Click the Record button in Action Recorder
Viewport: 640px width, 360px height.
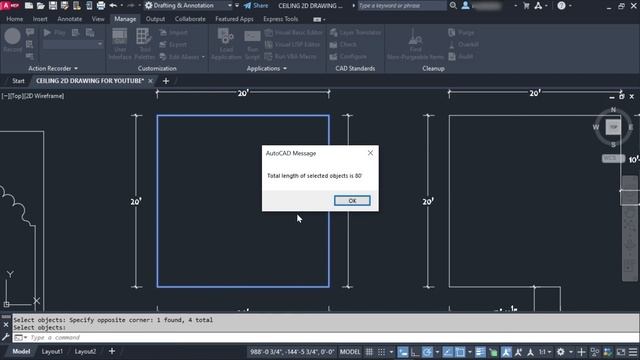13,40
